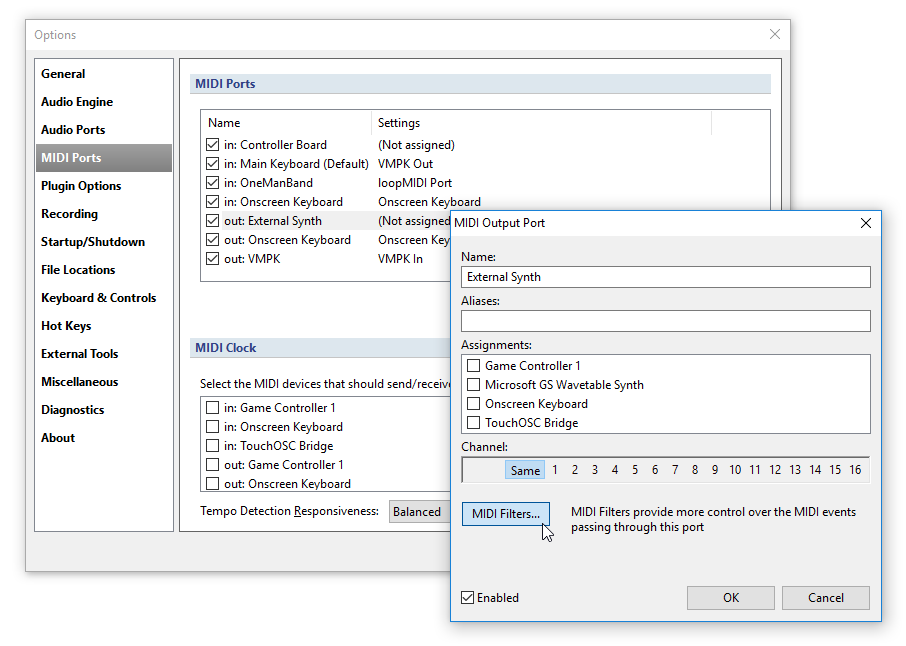Click the Settings column header in MIDI Ports

(541, 123)
